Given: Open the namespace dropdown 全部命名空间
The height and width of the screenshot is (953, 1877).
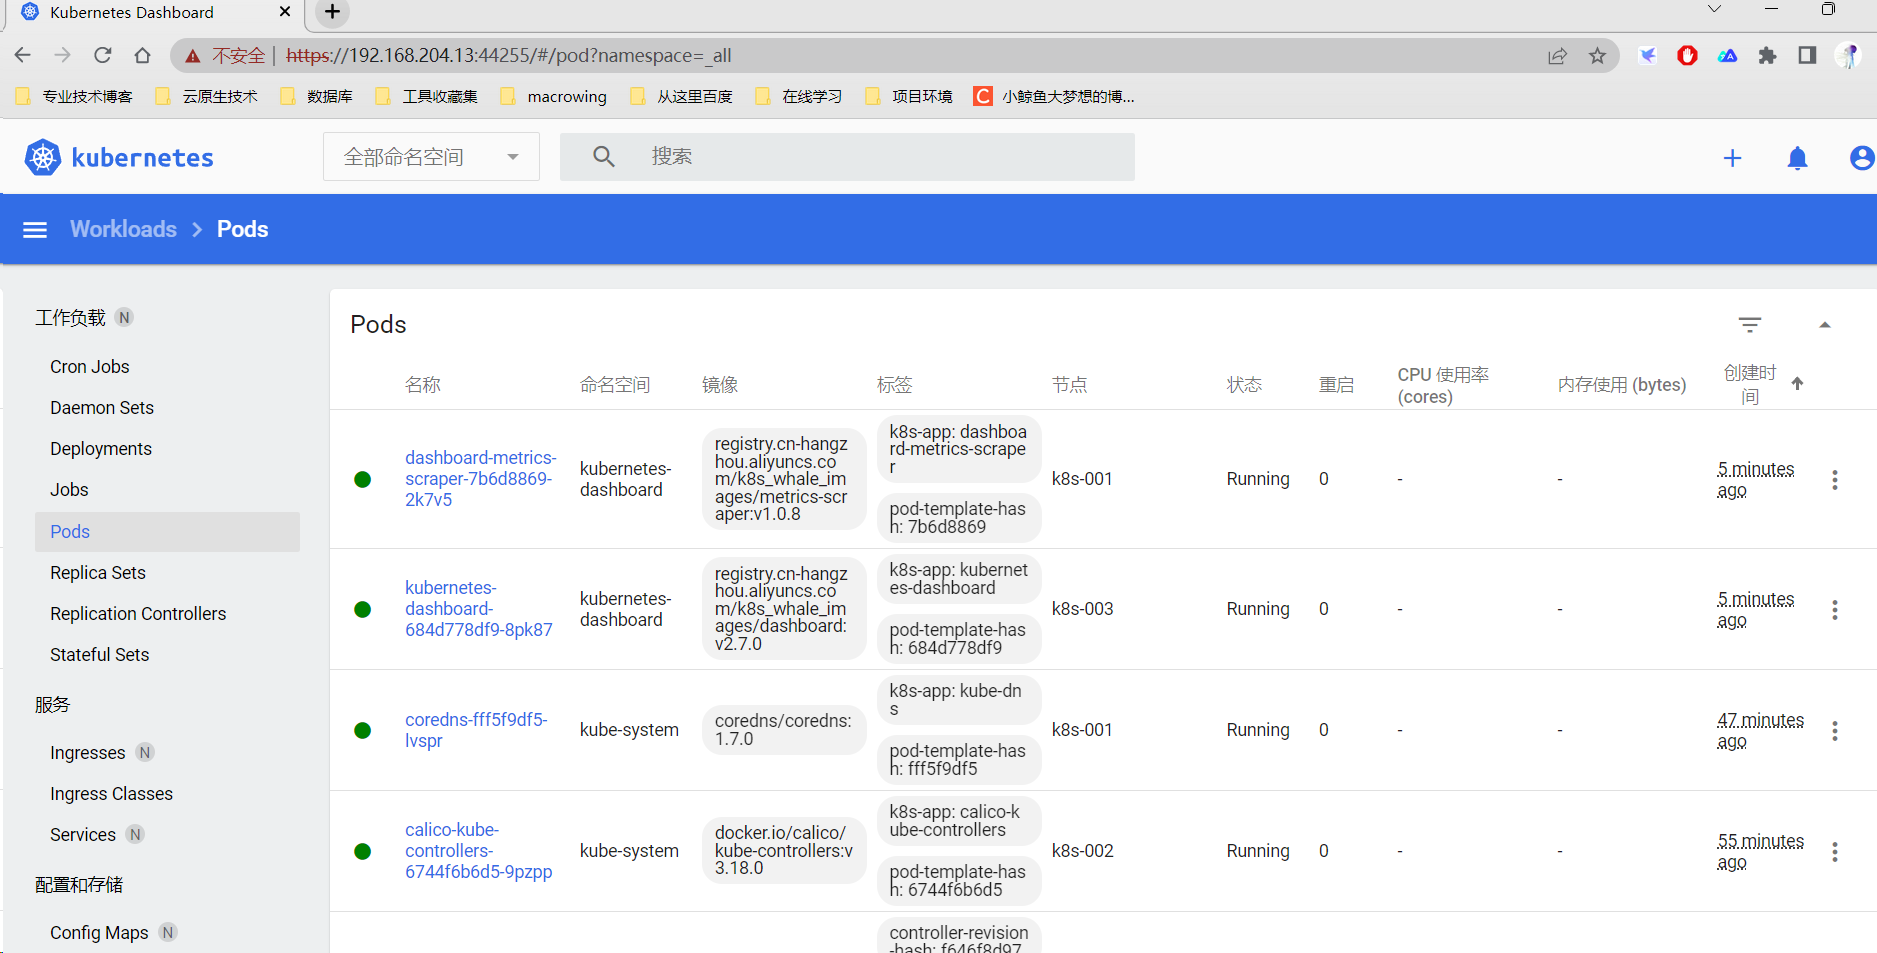Looking at the screenshot, I should coord(431,157).
